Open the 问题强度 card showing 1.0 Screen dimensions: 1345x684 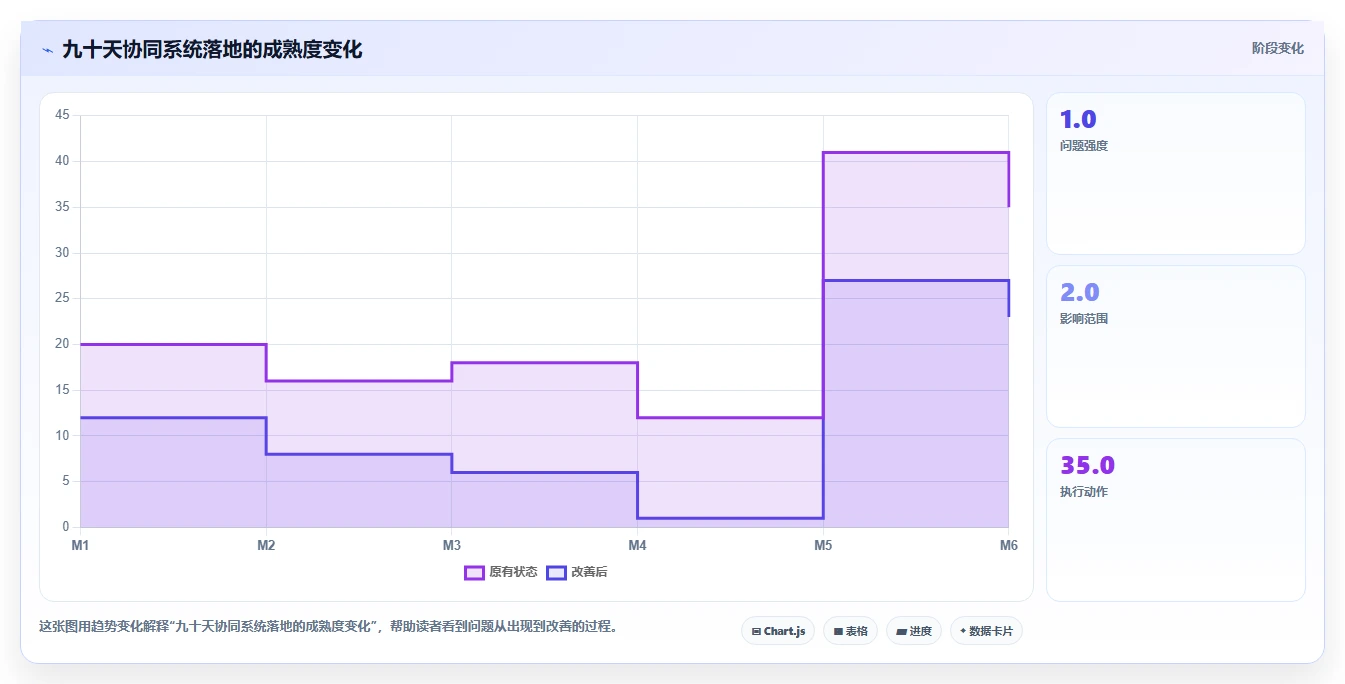pyautogui.click(x=1176, y=174)
